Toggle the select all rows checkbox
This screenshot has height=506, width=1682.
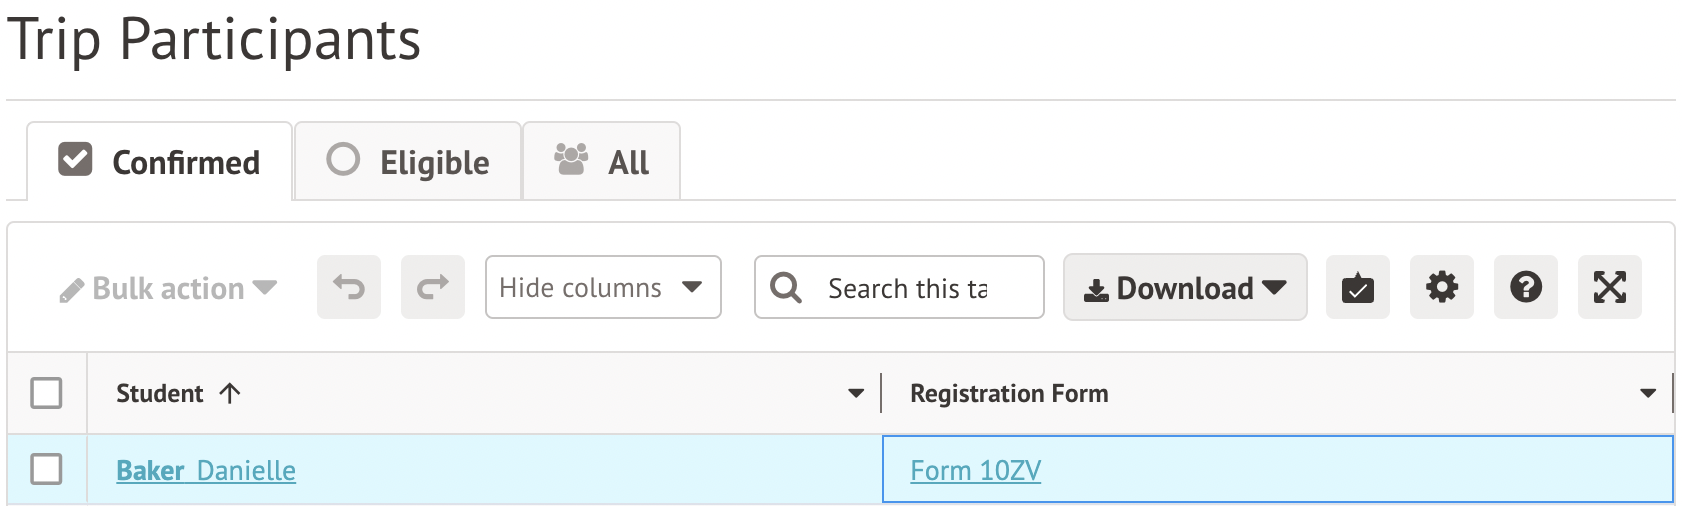pyautogui.click(x=47, y=393)
